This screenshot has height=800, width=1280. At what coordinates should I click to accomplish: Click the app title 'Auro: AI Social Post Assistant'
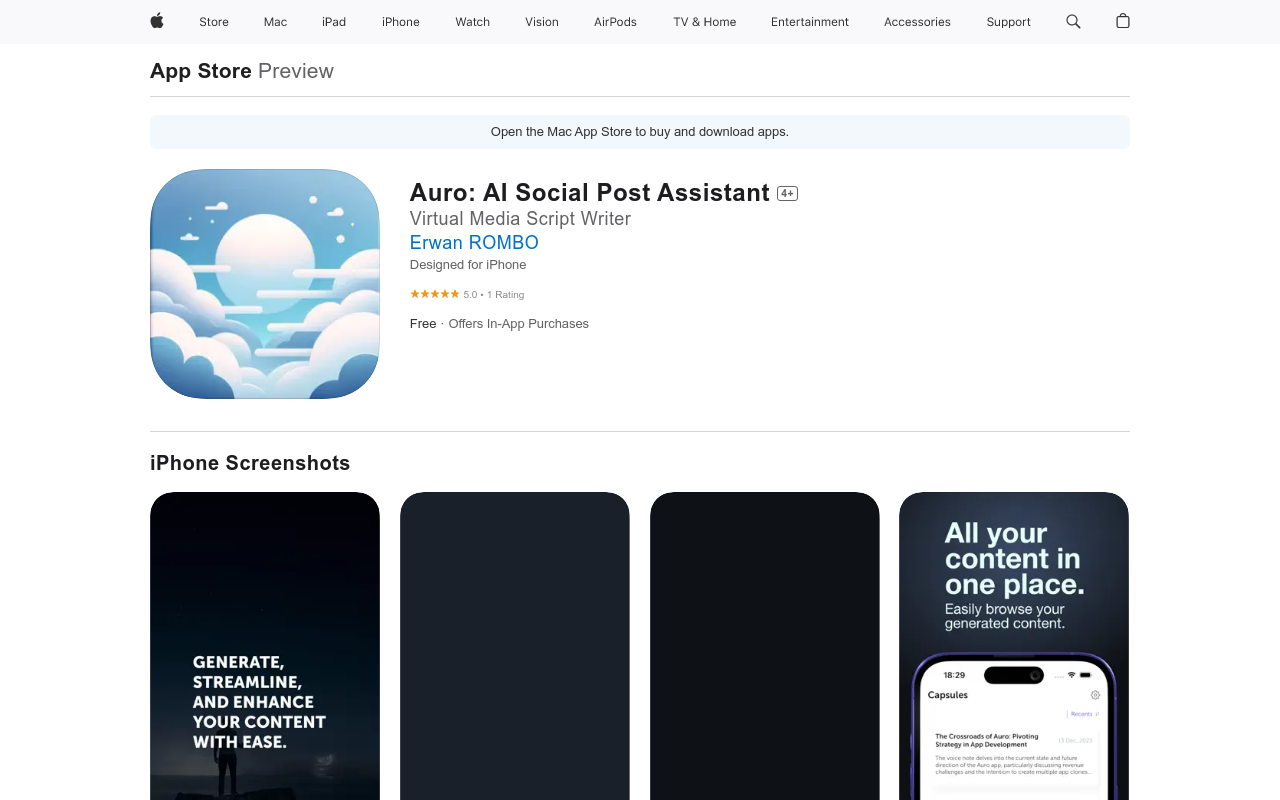pyautogui.click(x=590, y=193)
